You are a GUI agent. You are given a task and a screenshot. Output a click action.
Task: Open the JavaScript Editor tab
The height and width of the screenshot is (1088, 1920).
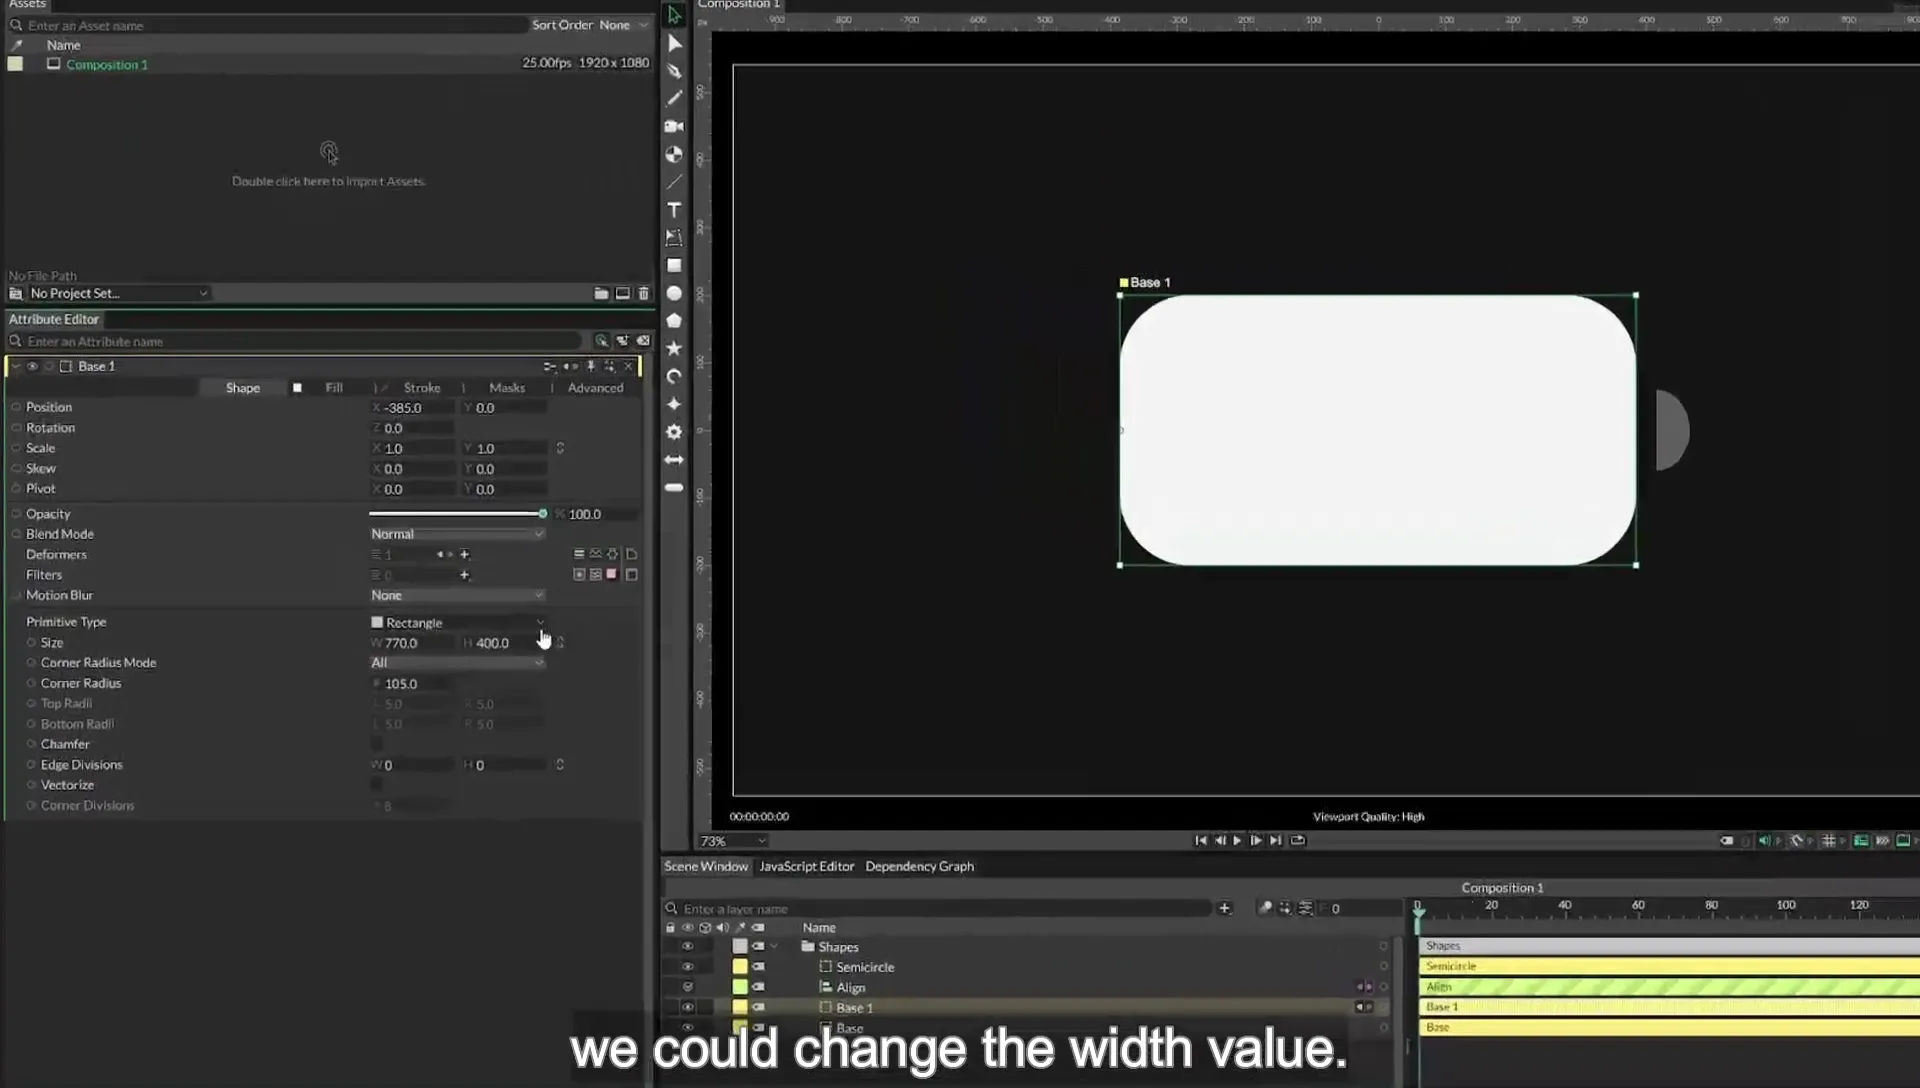pos(806,866)
